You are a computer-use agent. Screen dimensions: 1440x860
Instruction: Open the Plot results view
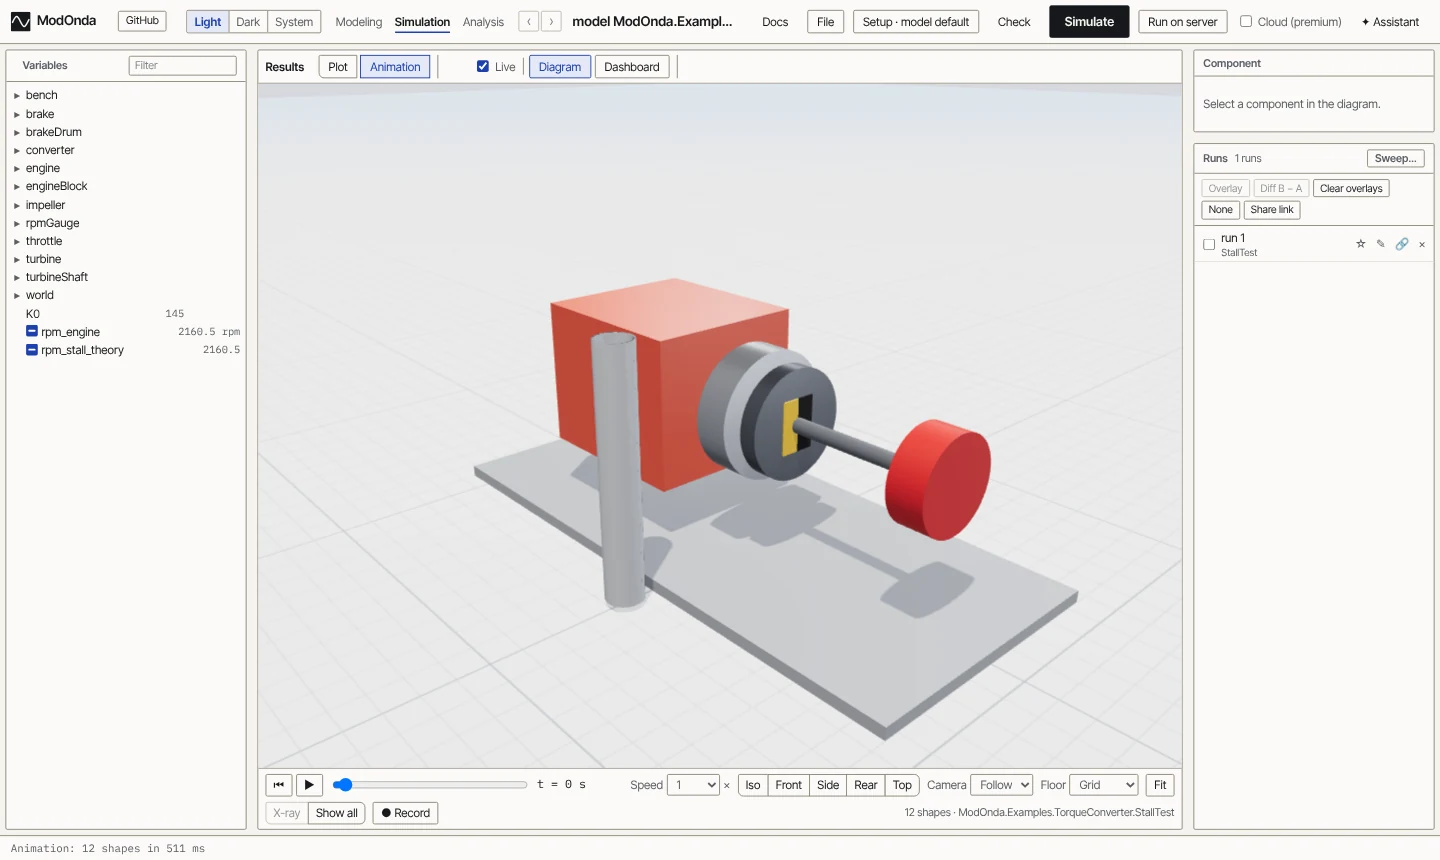pyautogui.click(x=338, y=67)
